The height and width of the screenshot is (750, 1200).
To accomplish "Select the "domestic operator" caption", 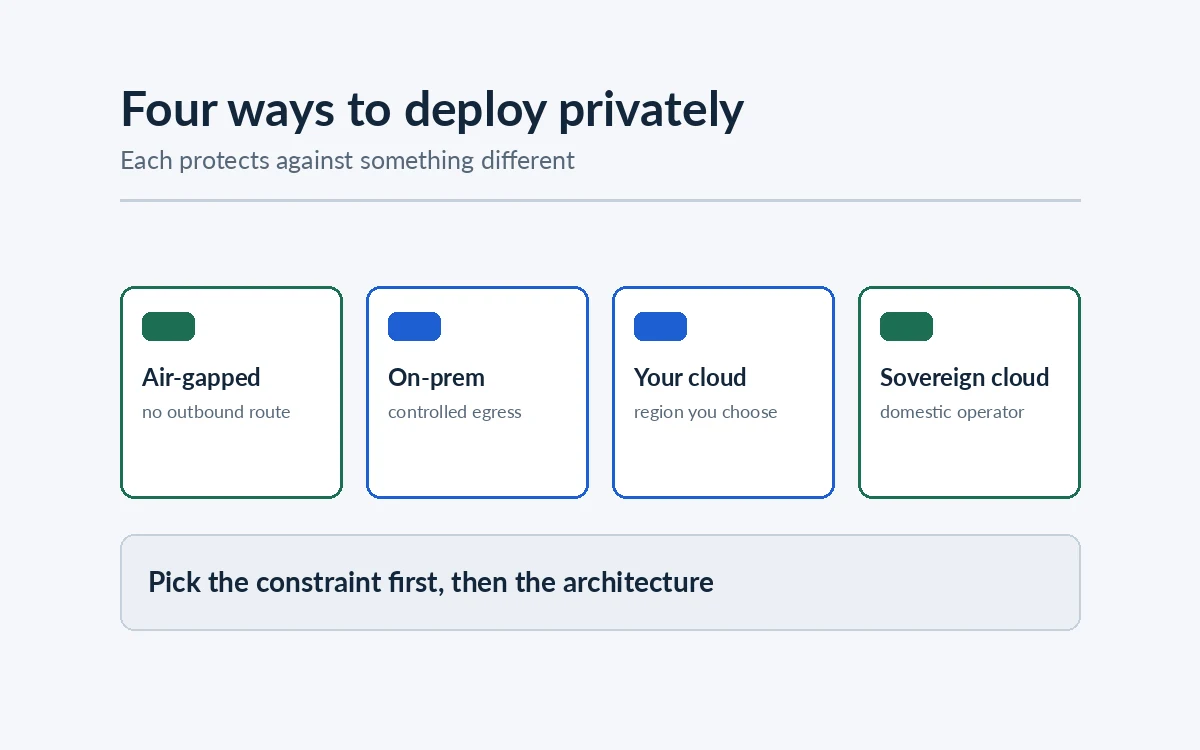I will 952,412.
